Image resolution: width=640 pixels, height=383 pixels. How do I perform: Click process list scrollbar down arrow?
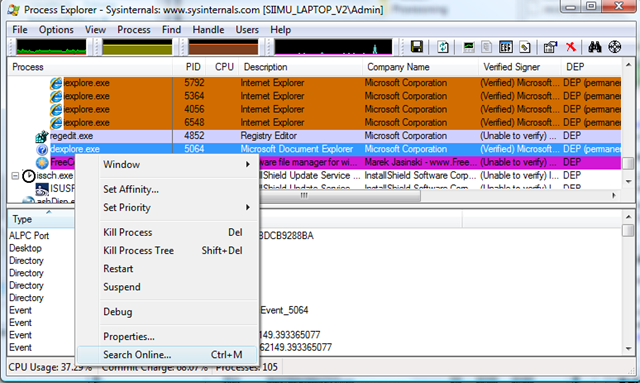[x=628, y=181]
